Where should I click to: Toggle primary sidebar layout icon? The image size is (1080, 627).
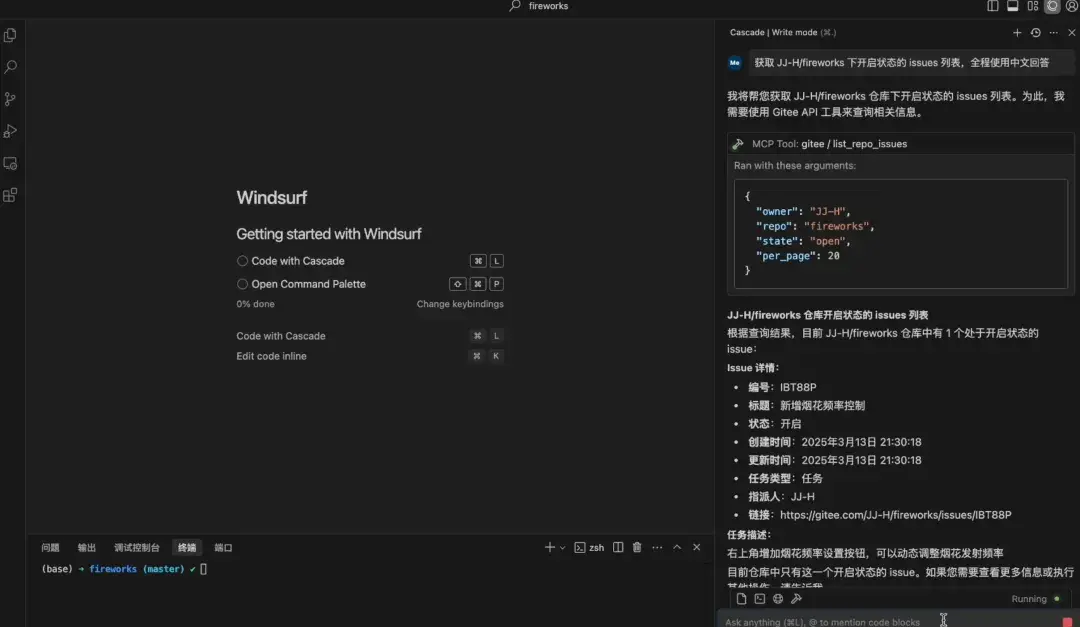[x=993, y=6]
